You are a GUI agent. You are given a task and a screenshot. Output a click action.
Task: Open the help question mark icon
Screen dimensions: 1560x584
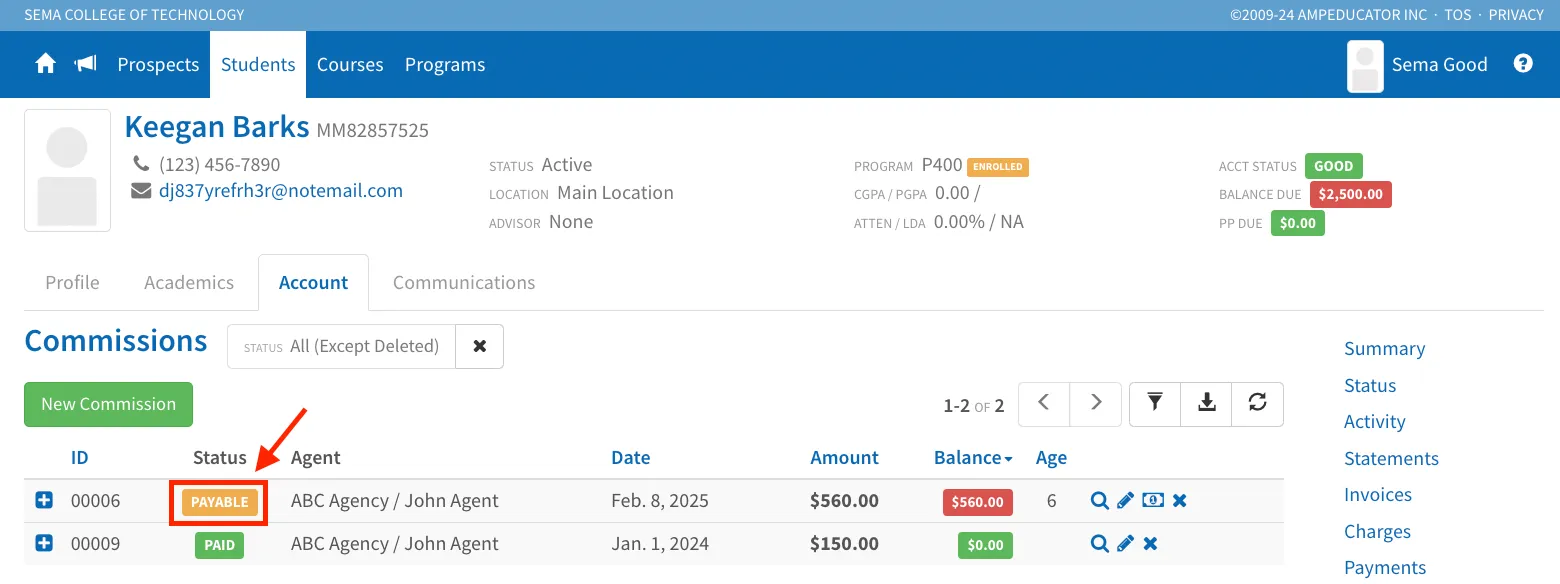point(1523,64)
